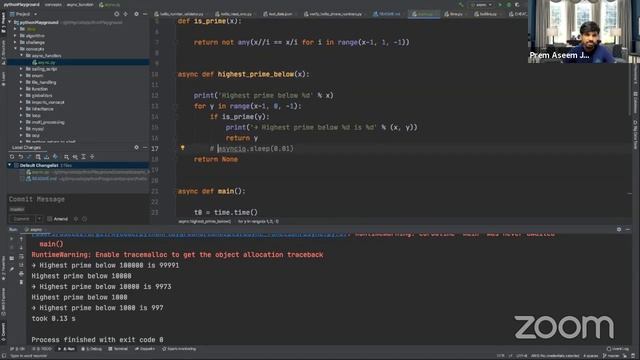Toggle the Amend checkbox
The width and height of the screenshot is (640, 360).
(49, 219)
